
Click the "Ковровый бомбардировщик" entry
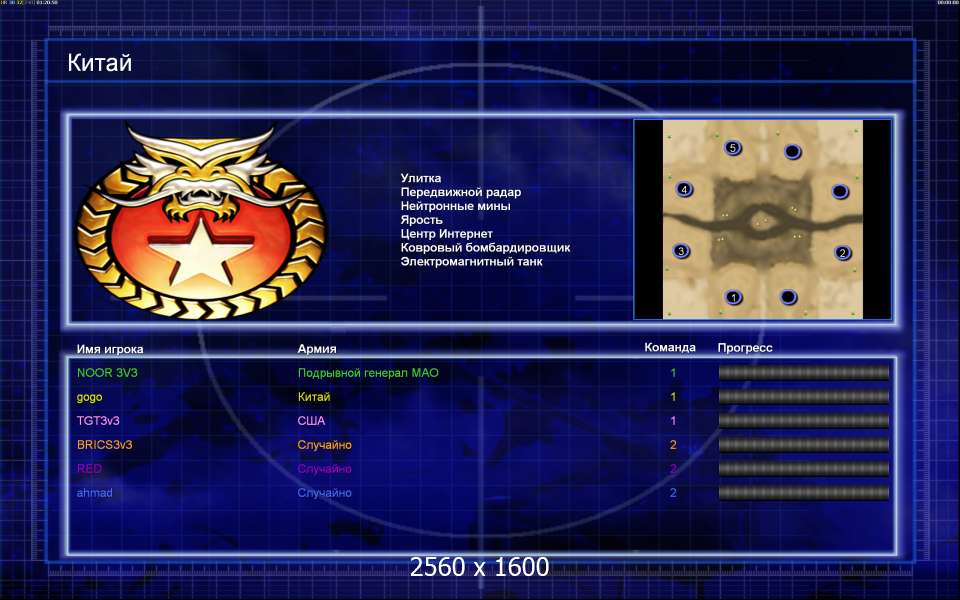click(485, 248)
